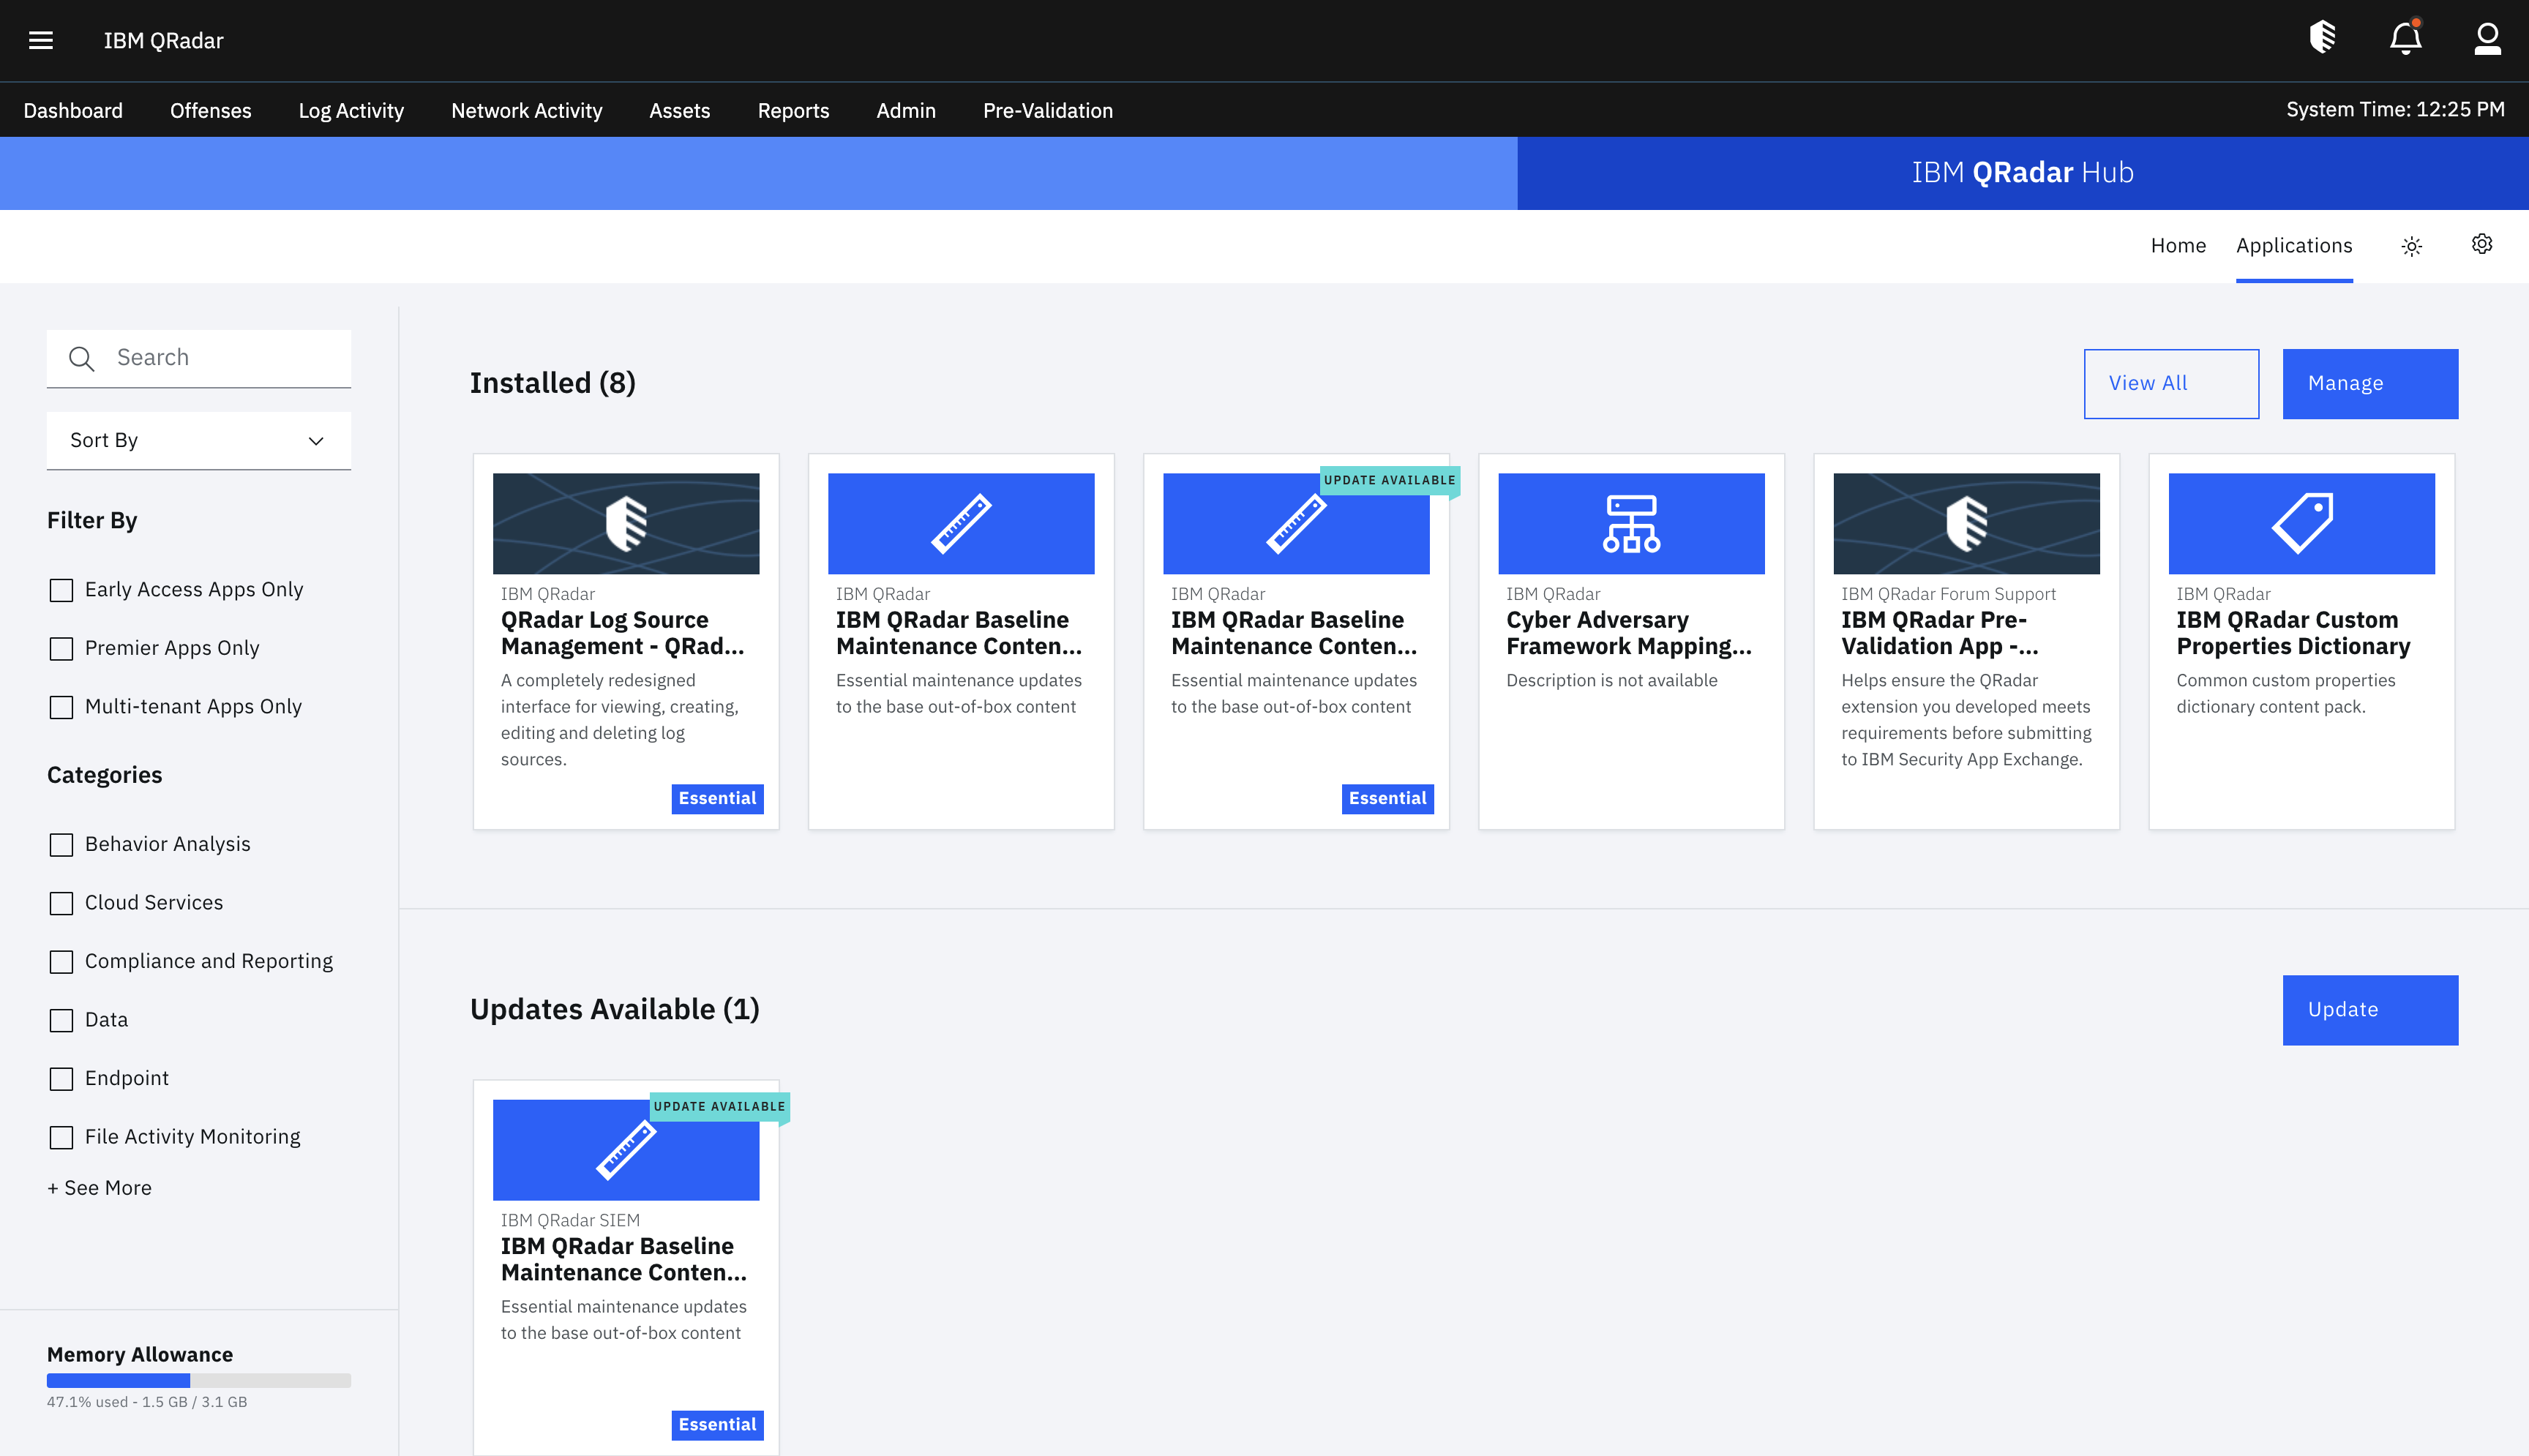Toggle the light/dark theme sun icon
This screenshot has width=2529, height=1456.
click(2412, 245)
